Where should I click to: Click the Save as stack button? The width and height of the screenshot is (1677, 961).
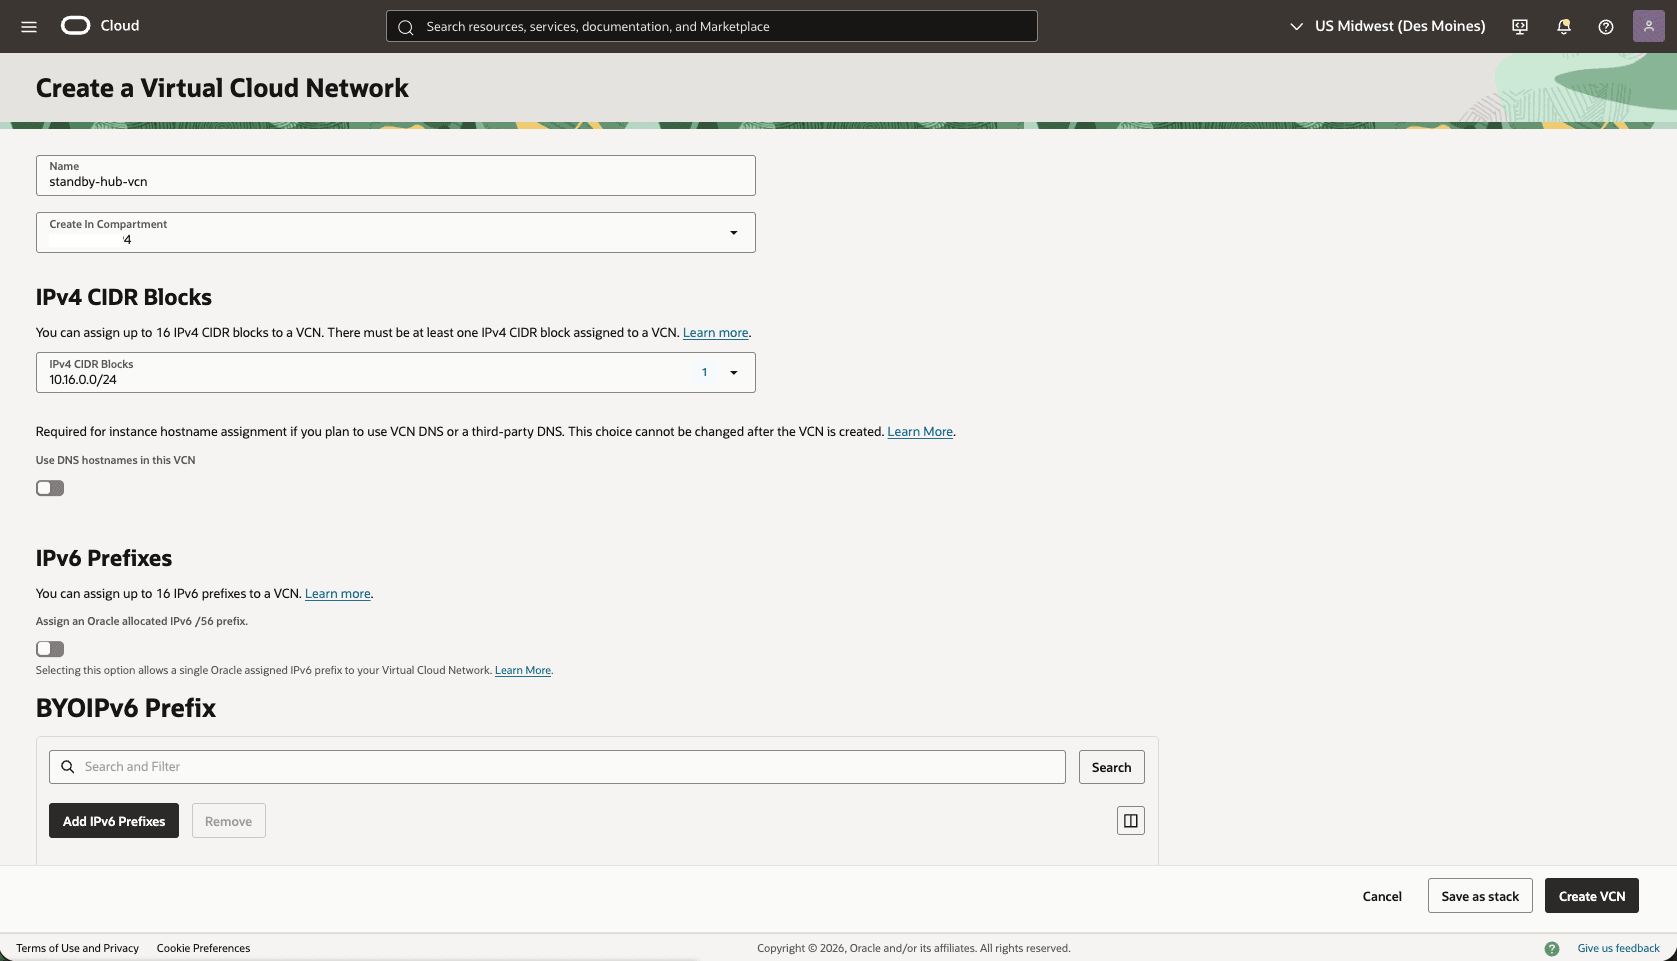pyautogui.click(x=1479, y=896)
